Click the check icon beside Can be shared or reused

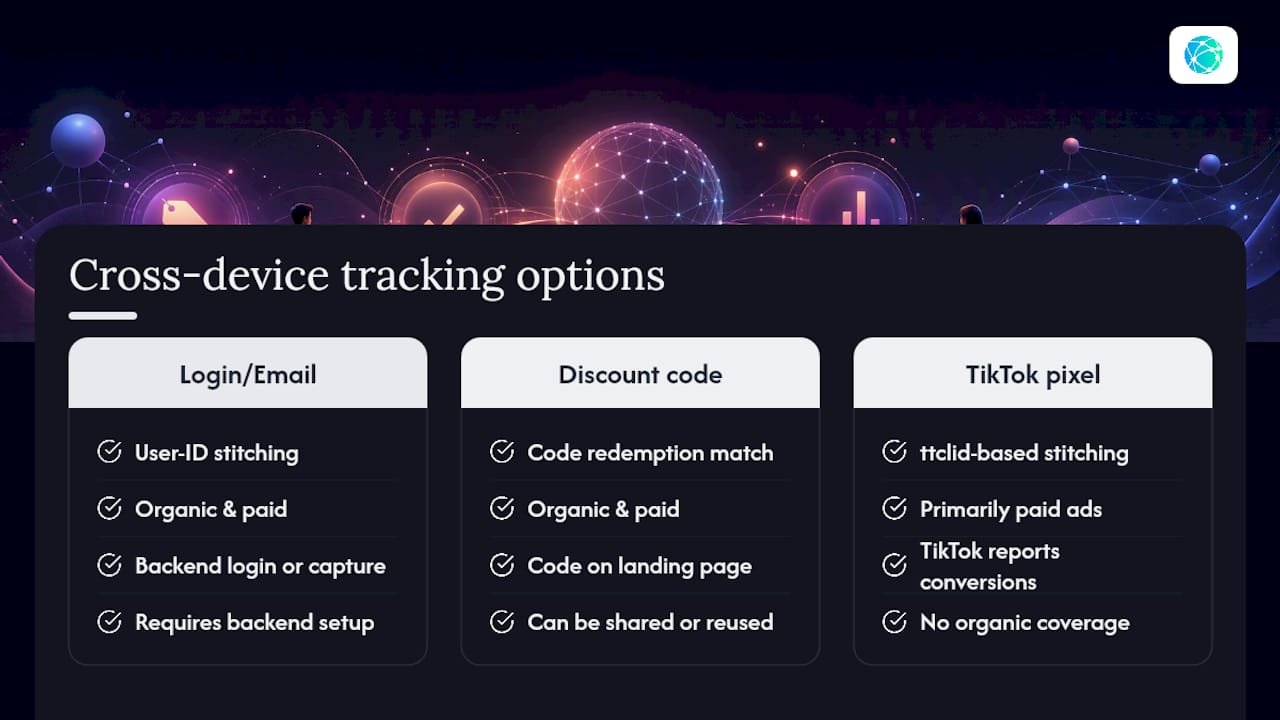tap(502, 622)
